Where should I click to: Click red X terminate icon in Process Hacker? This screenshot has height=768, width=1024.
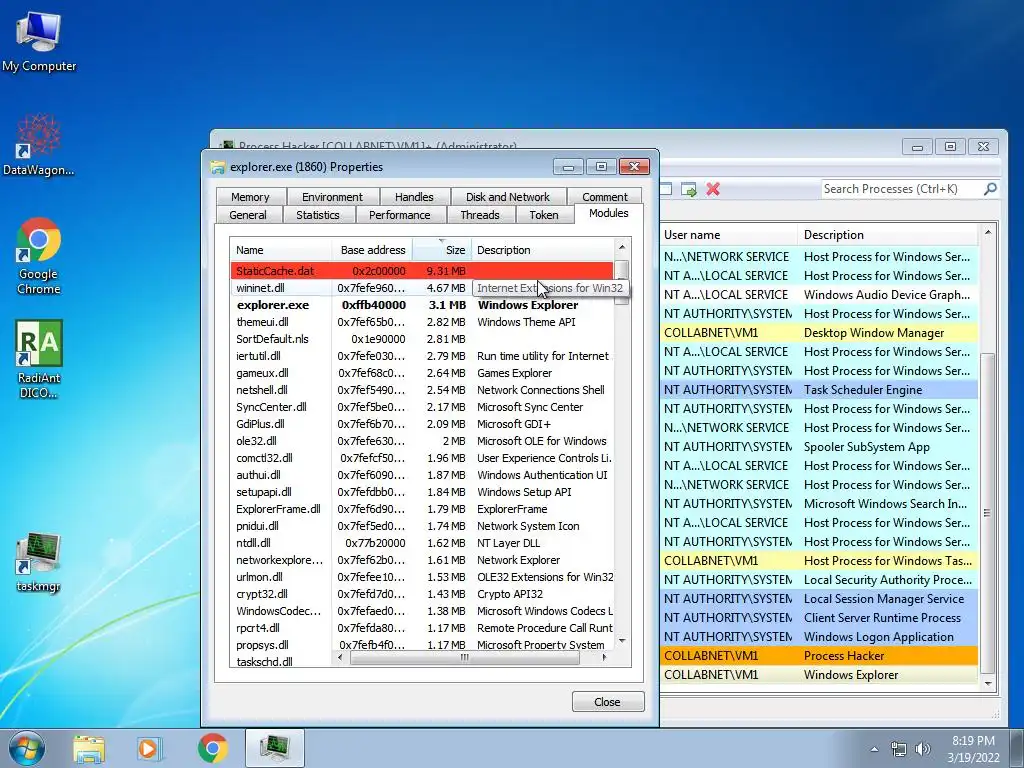tap(713, 189)
